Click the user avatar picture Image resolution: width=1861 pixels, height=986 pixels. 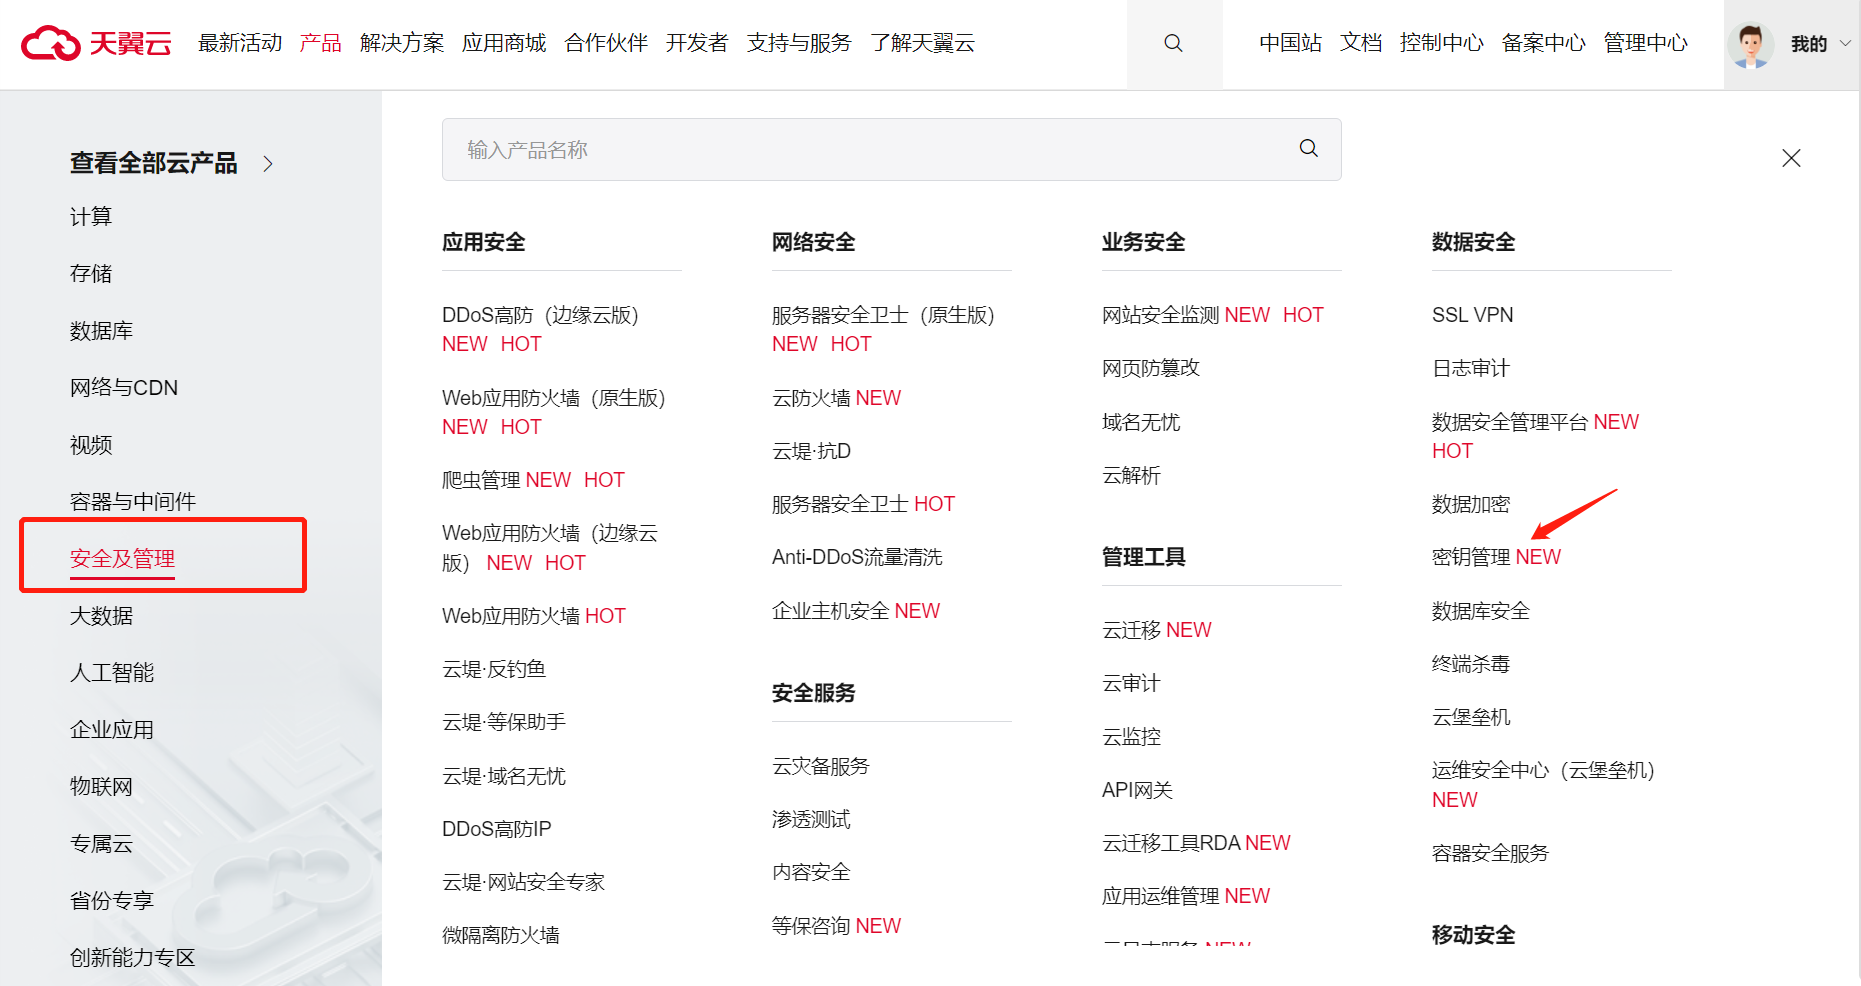pos(1750,44)
